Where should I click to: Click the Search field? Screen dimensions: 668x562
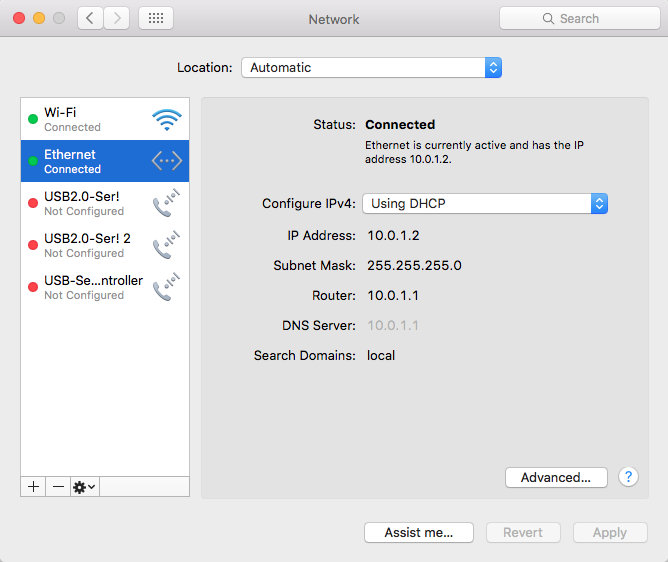pyautogui.click(x=580, y=18)
